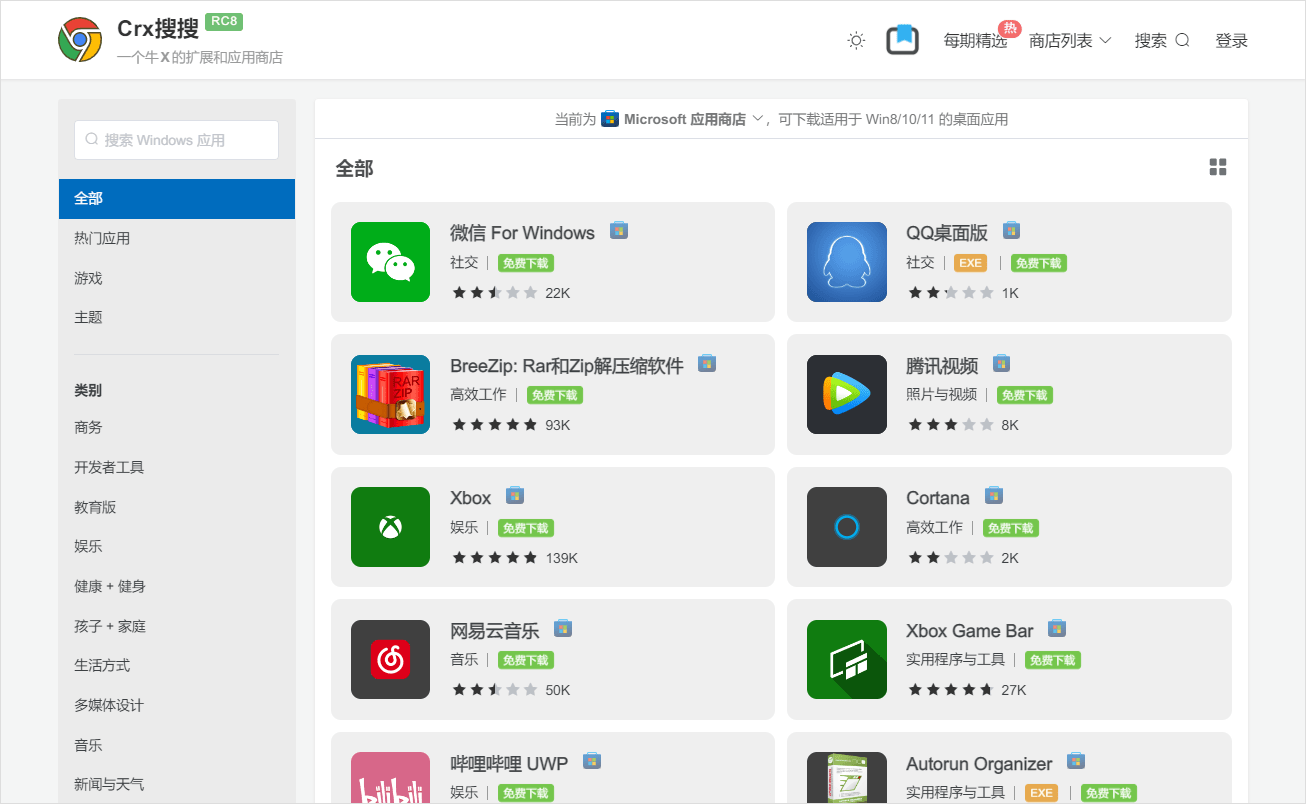Open the QQ桌面版 penguin icon
The width and height of the screenshot is (1306, 804).
pos(846,262)
